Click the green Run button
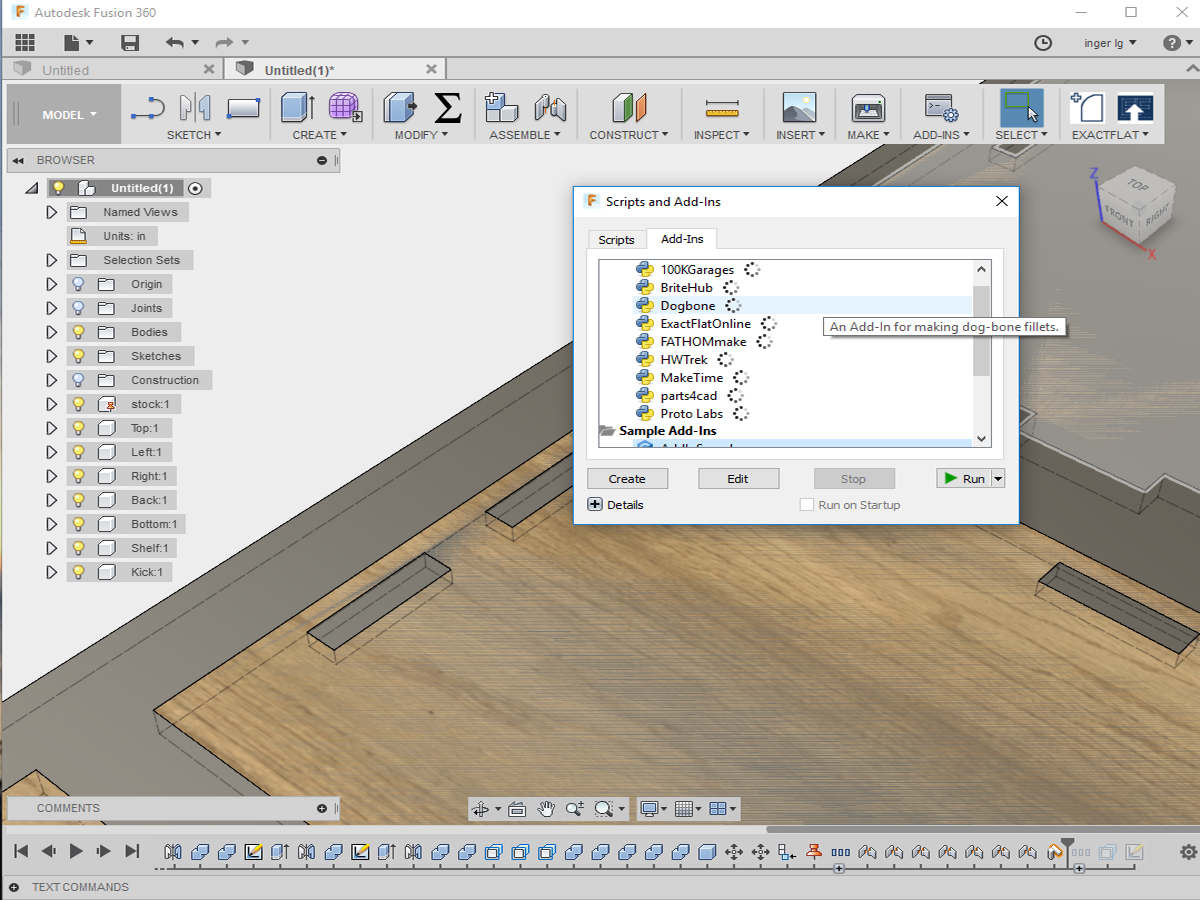 964,479
